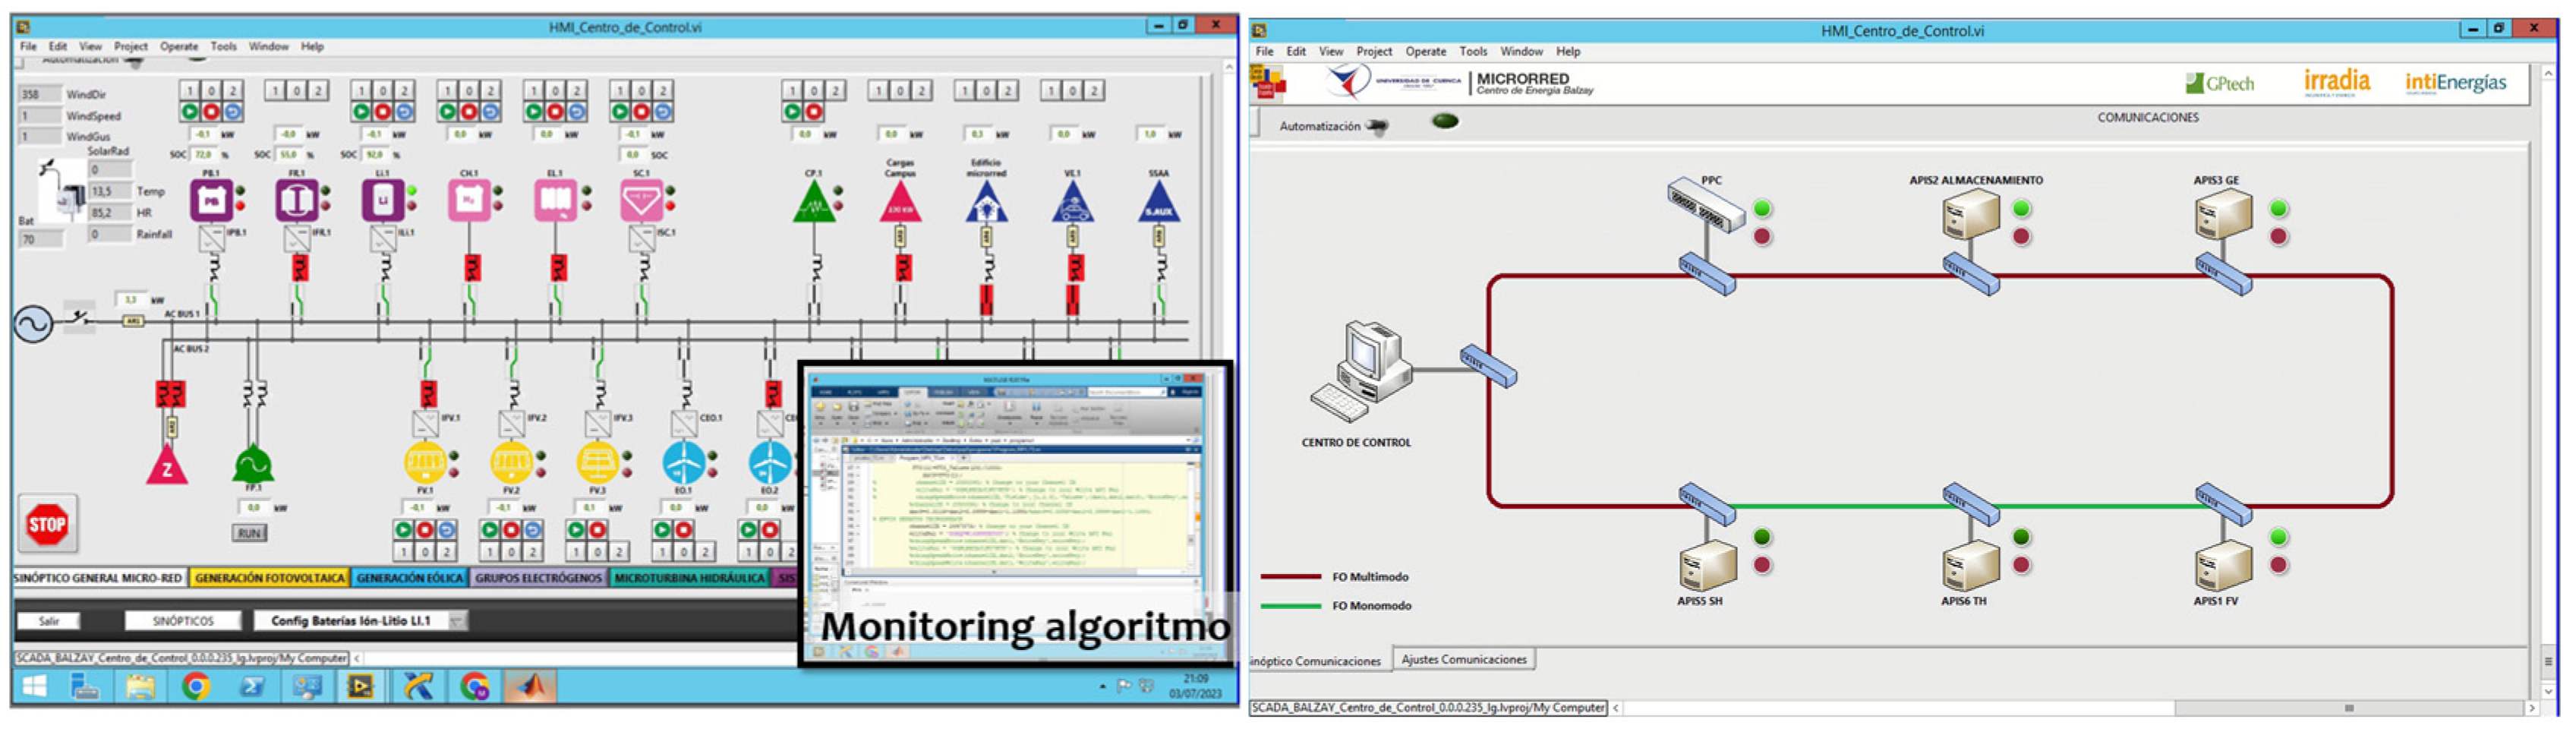
Task: Select the LI.1 lithium battery icon
Action: coord(383,201)
